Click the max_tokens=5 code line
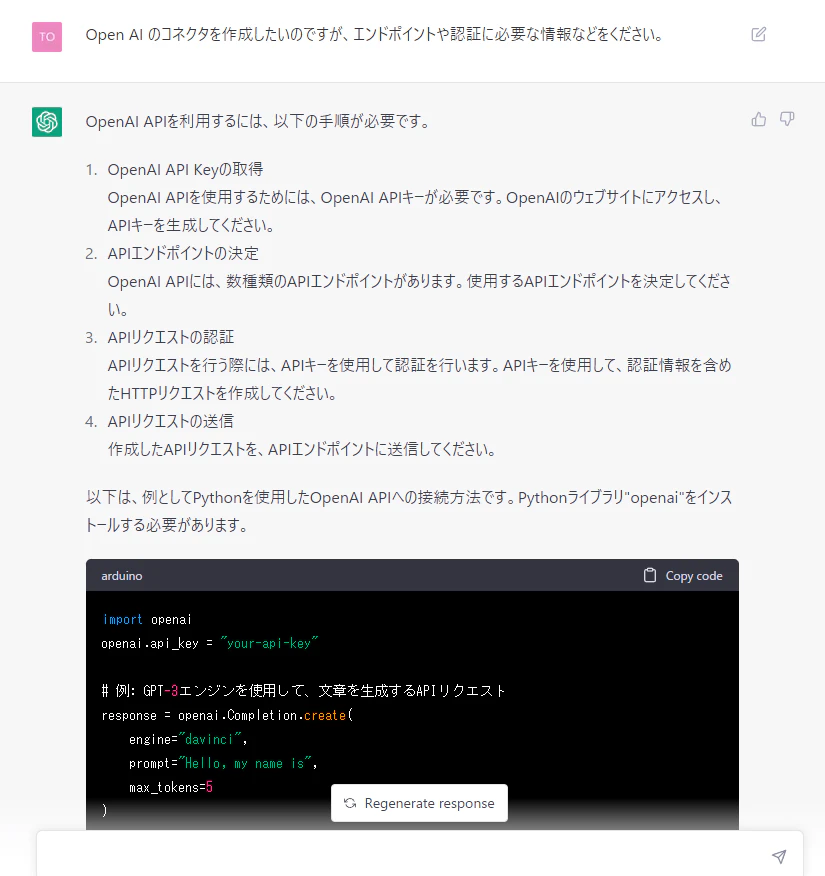Image resolution: width=825 pixels, height=876 pixels. (x=171, y=787)
